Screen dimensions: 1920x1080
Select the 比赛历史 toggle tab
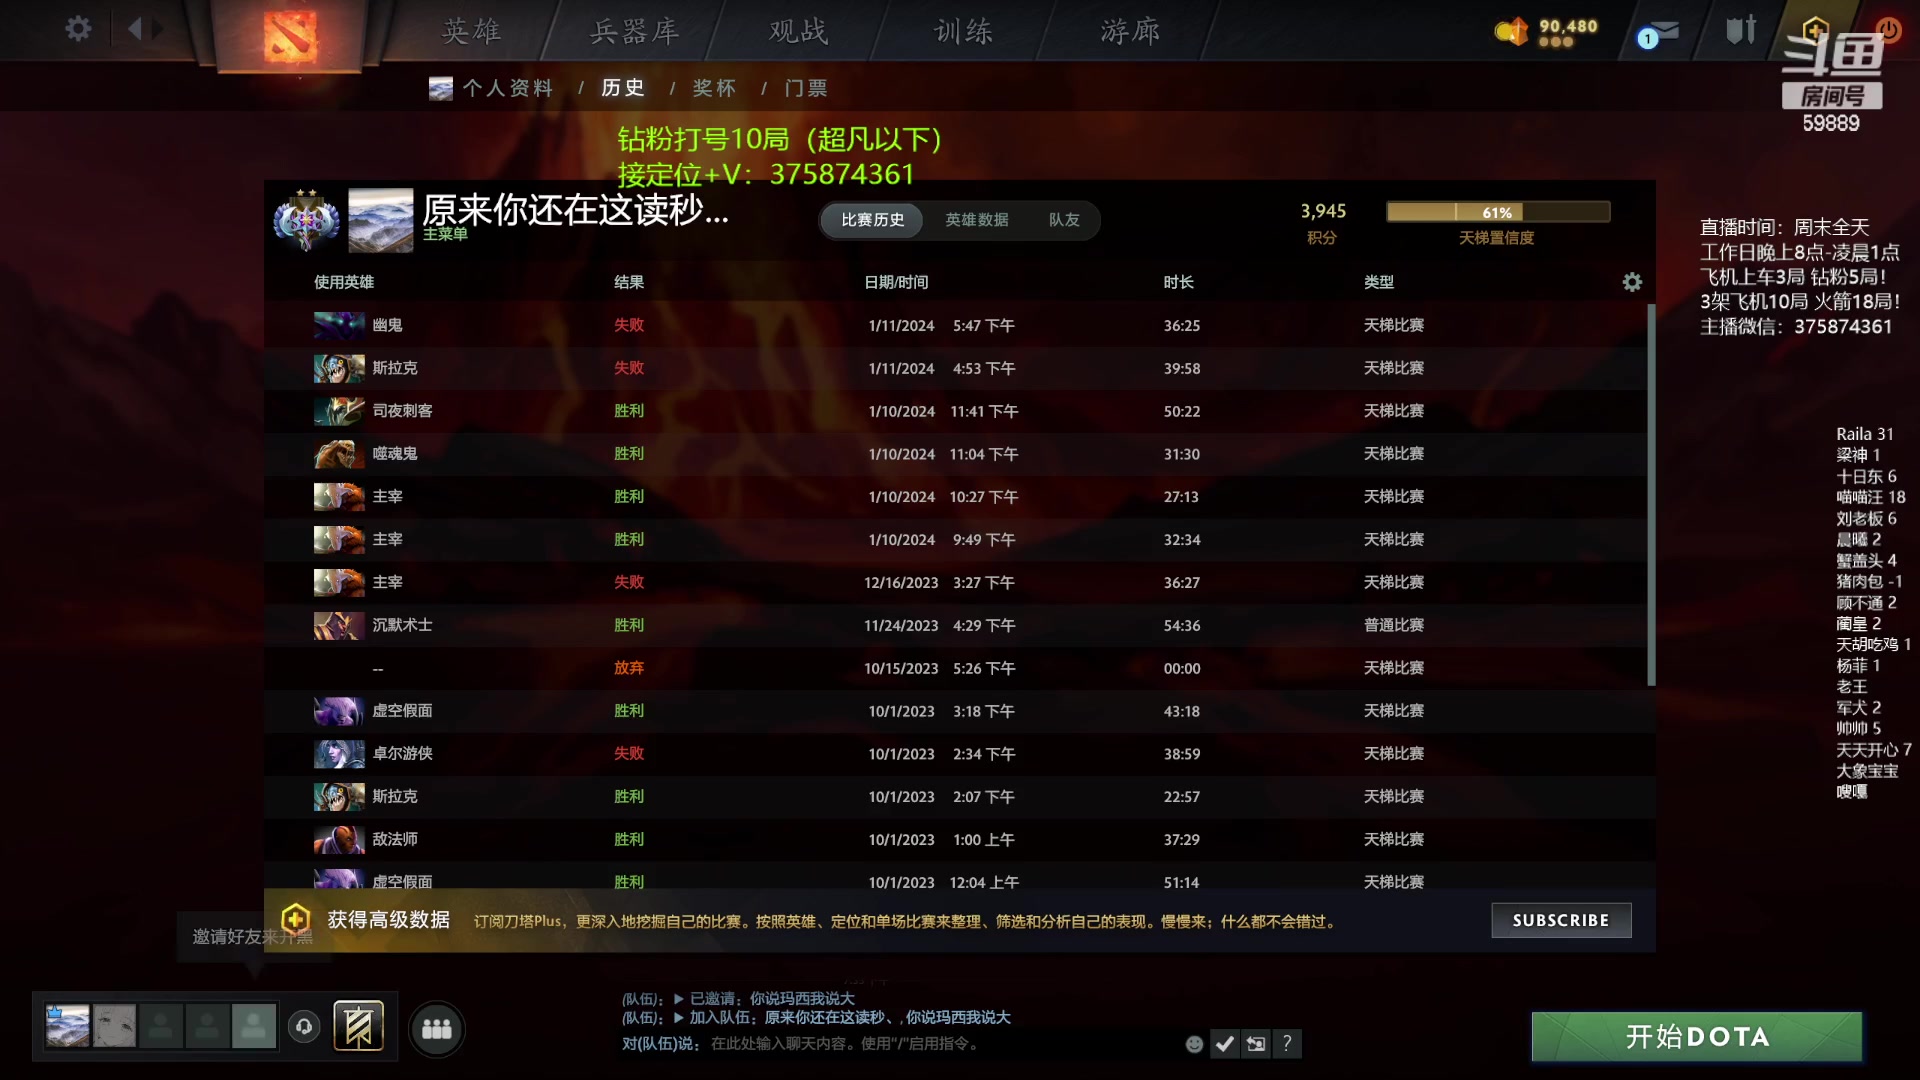click(872, 220)
